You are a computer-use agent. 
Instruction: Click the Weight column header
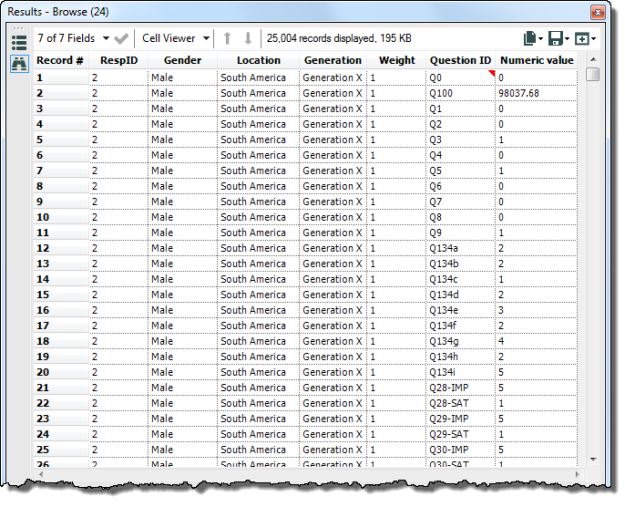tap(397, 61)
